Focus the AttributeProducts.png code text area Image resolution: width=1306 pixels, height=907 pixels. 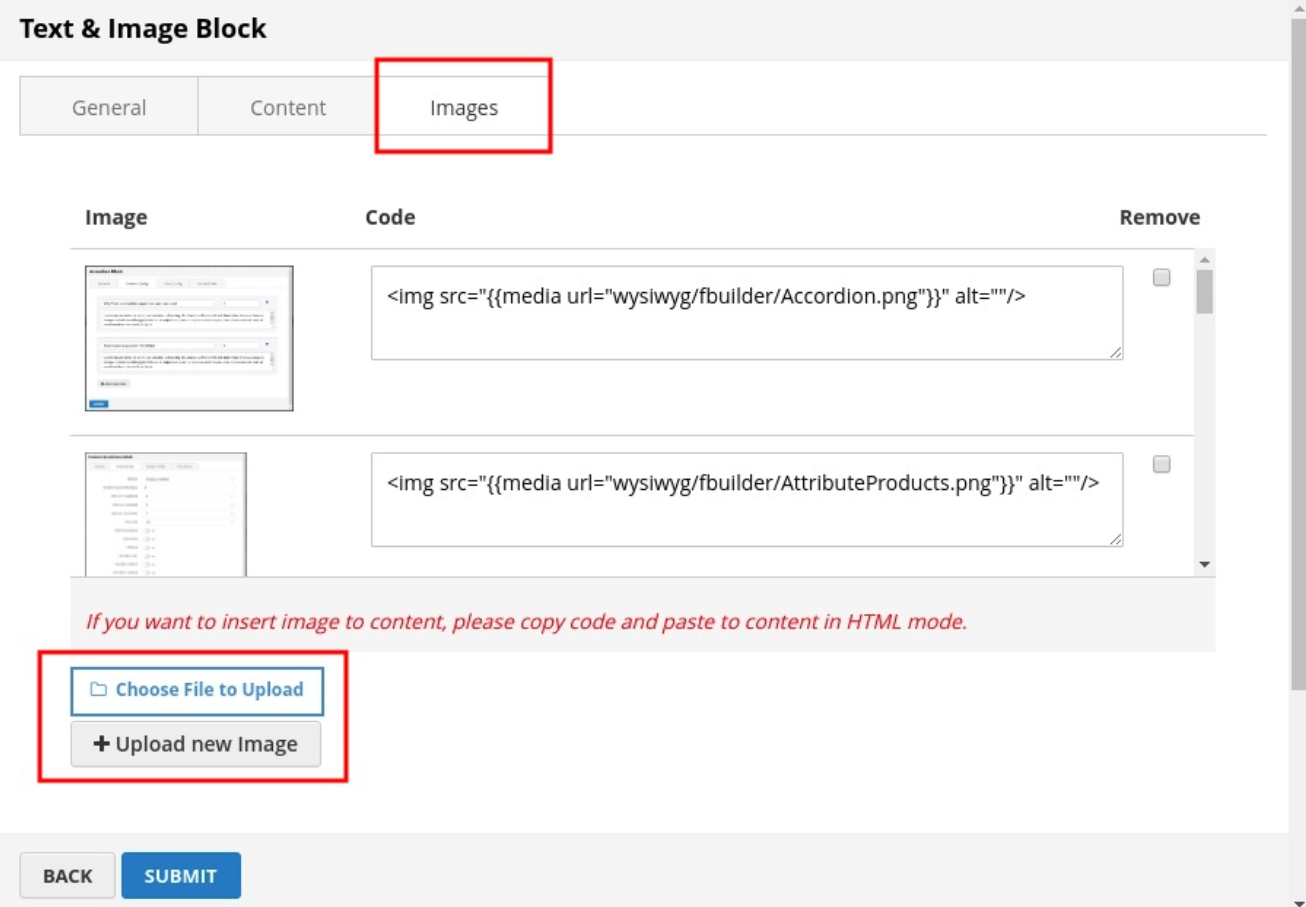[746, 500]
